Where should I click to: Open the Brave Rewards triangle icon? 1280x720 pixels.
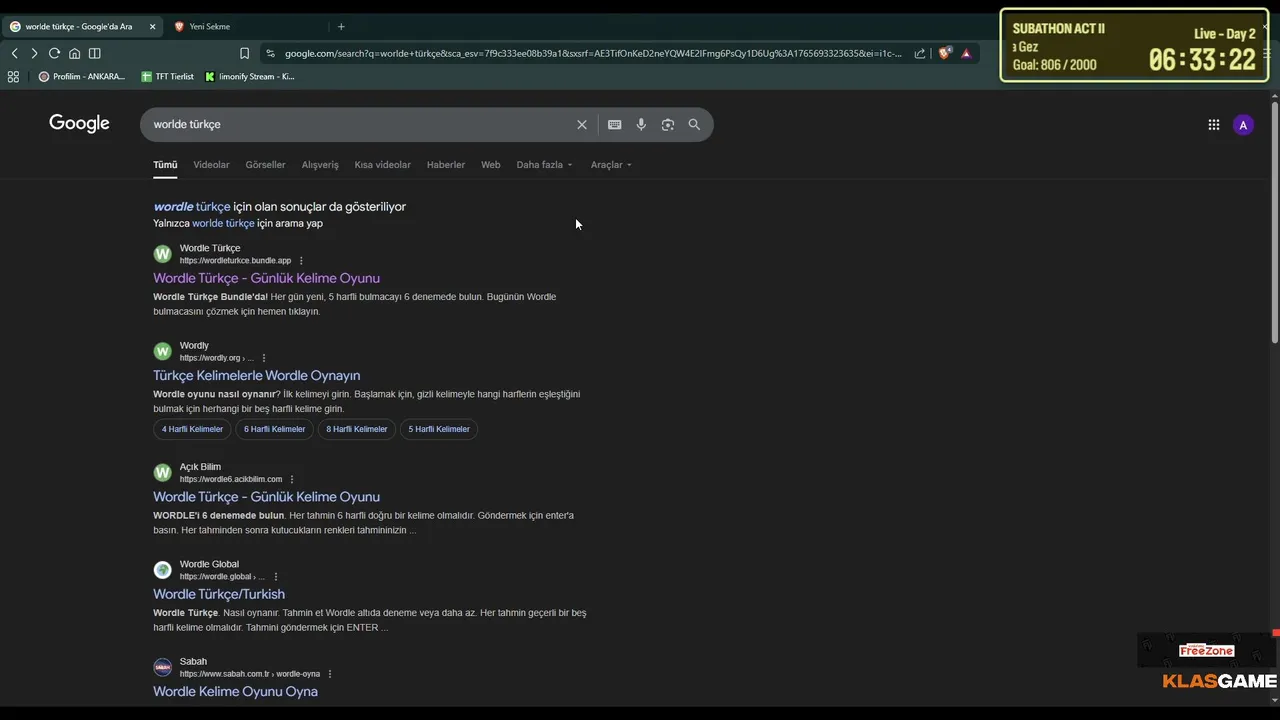pyautogui.click(x=966, y=53)
